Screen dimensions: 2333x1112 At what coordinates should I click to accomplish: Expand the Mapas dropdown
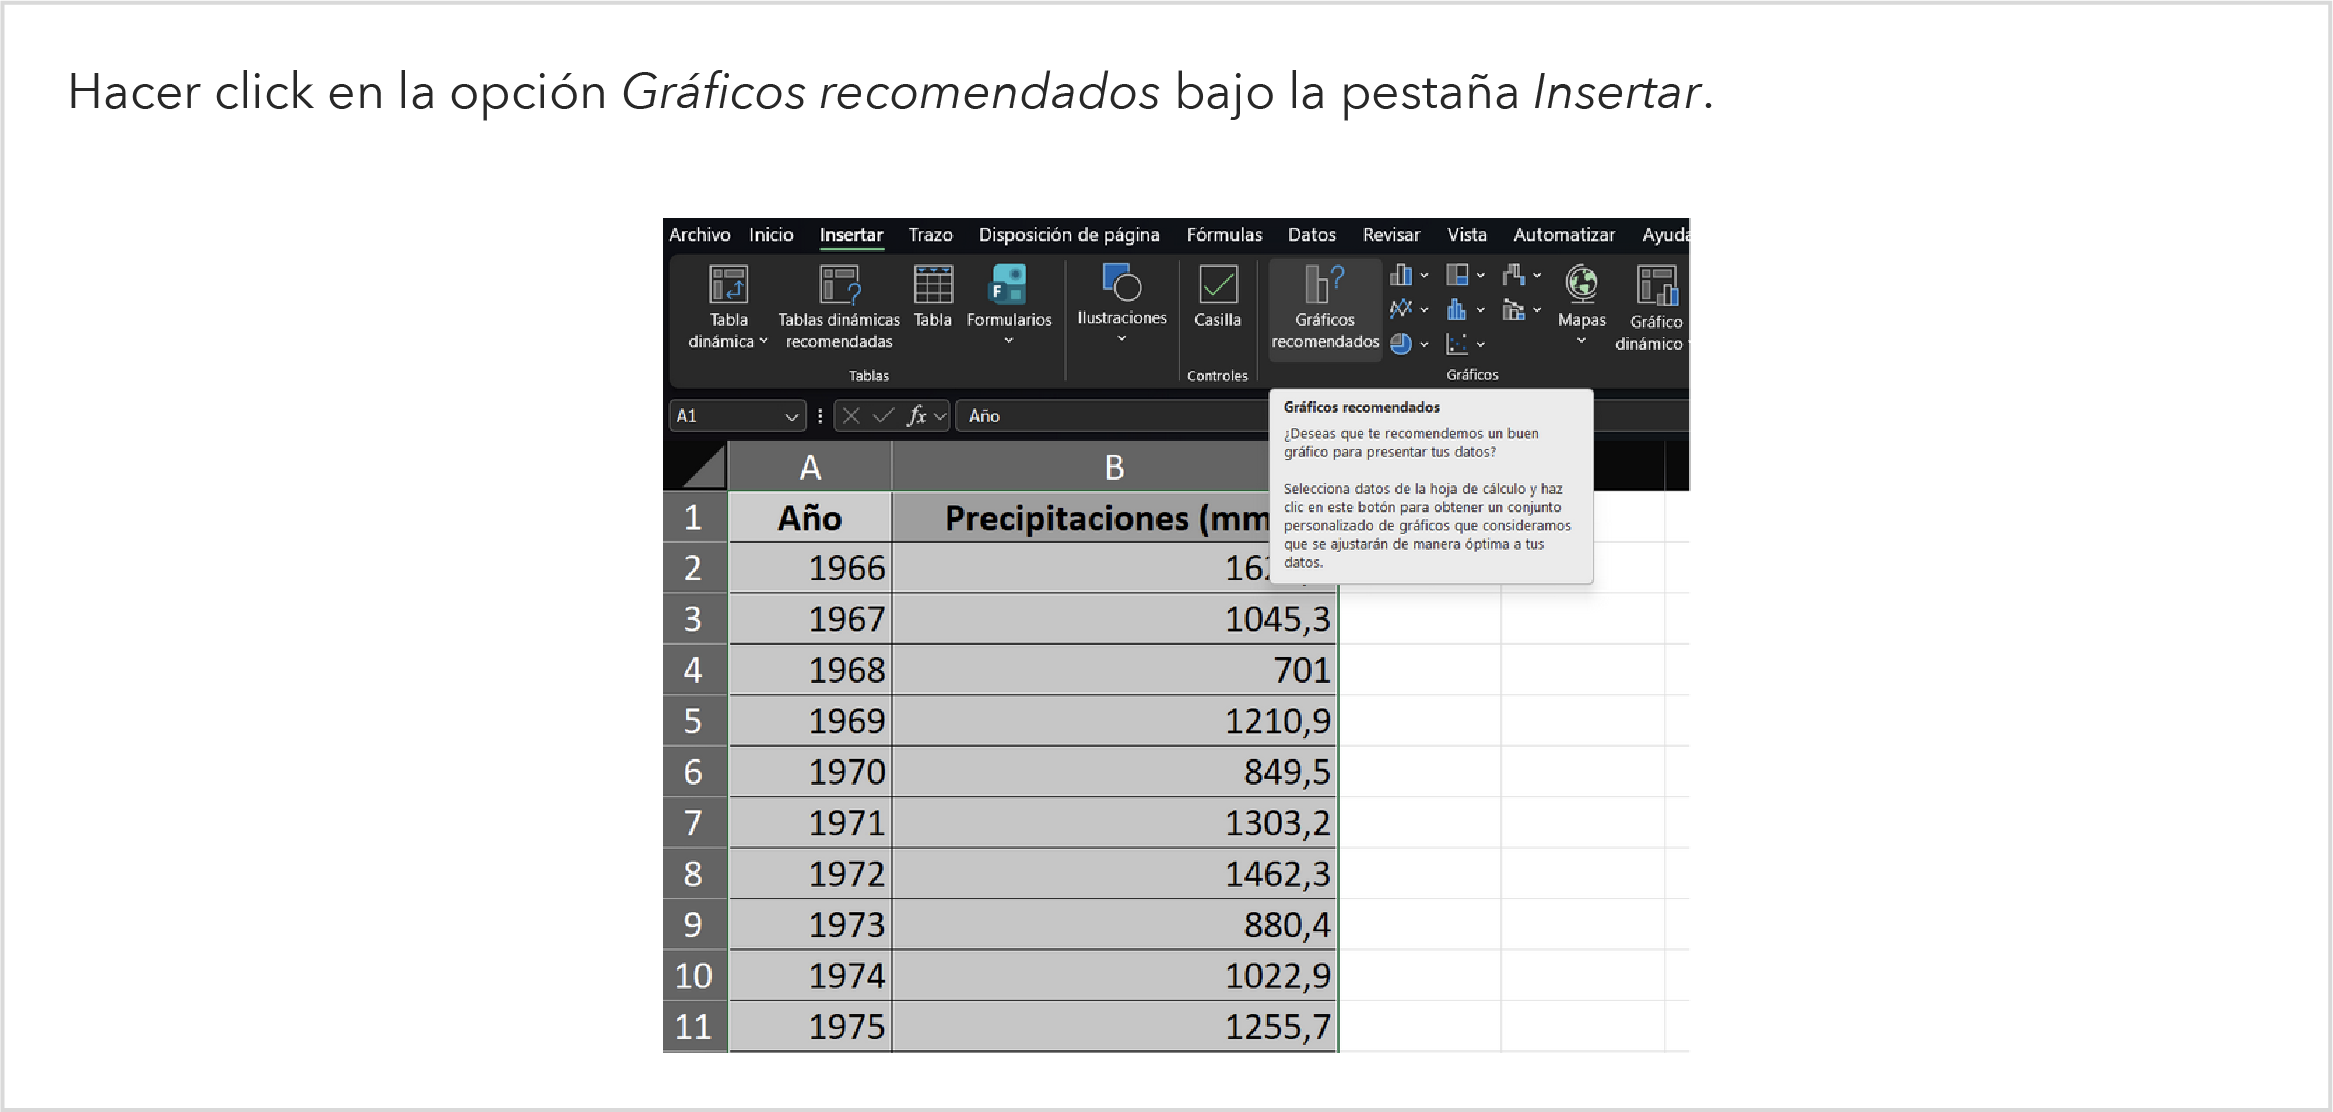point(1581,341)
